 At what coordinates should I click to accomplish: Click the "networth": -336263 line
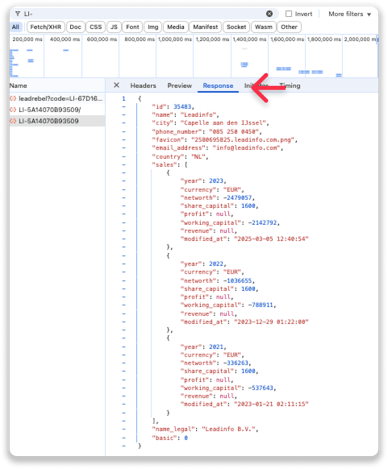pos(216,363)
